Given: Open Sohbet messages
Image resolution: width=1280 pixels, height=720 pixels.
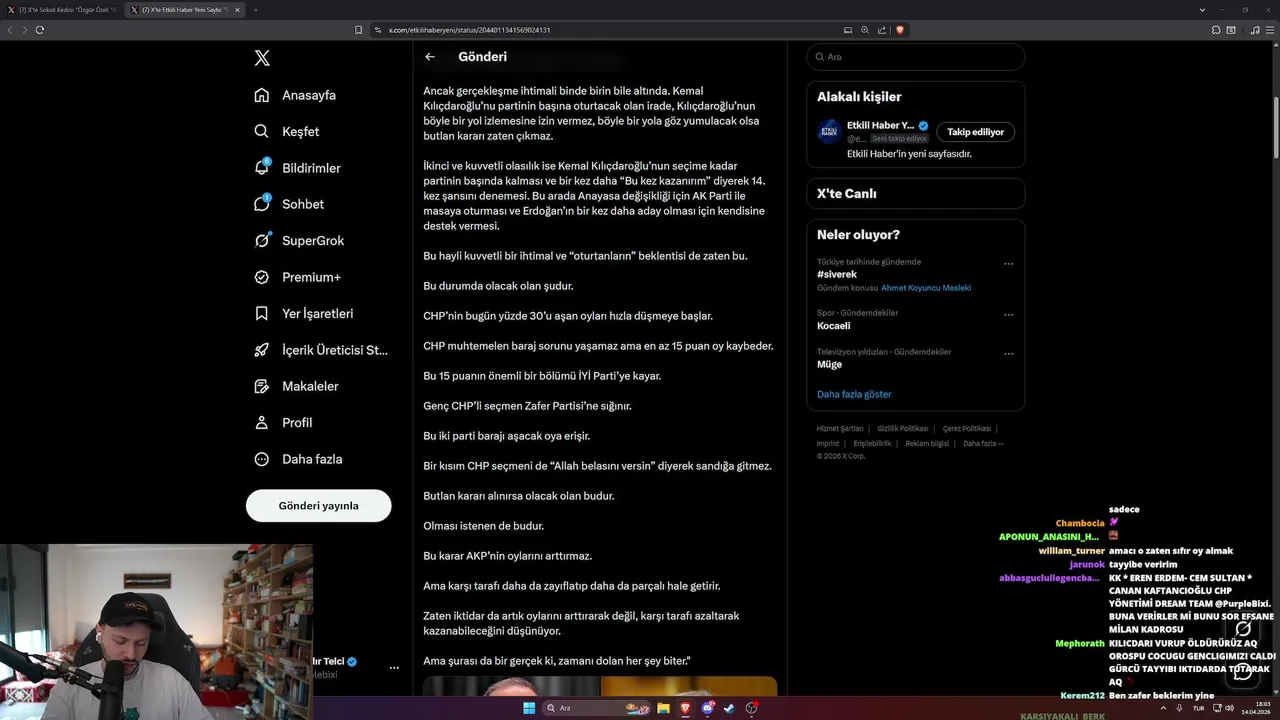Looking at the screenshot, I should click(289, 204).
